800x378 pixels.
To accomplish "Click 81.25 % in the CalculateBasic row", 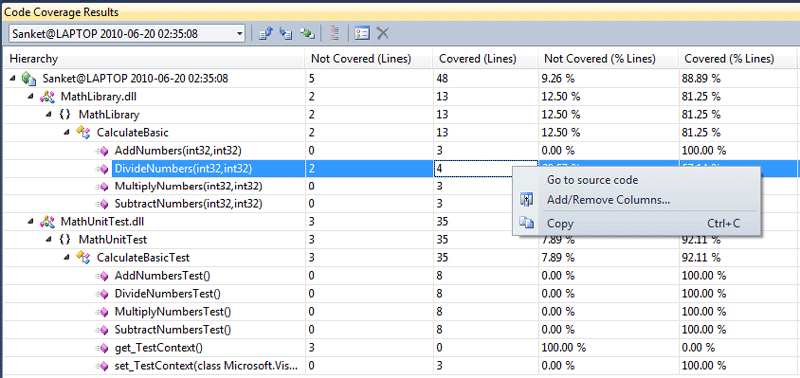I will coord(701,133).
